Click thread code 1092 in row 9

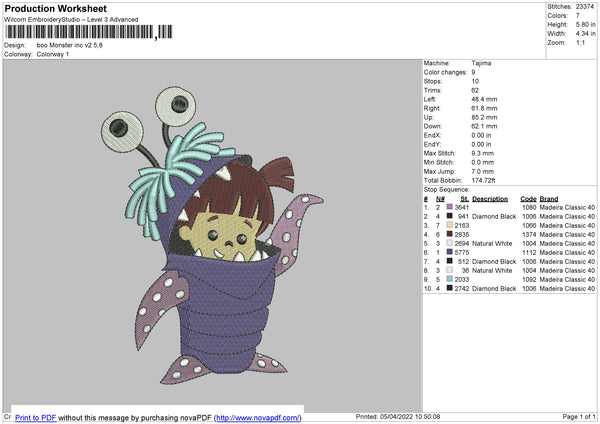[x=529, y=279]
